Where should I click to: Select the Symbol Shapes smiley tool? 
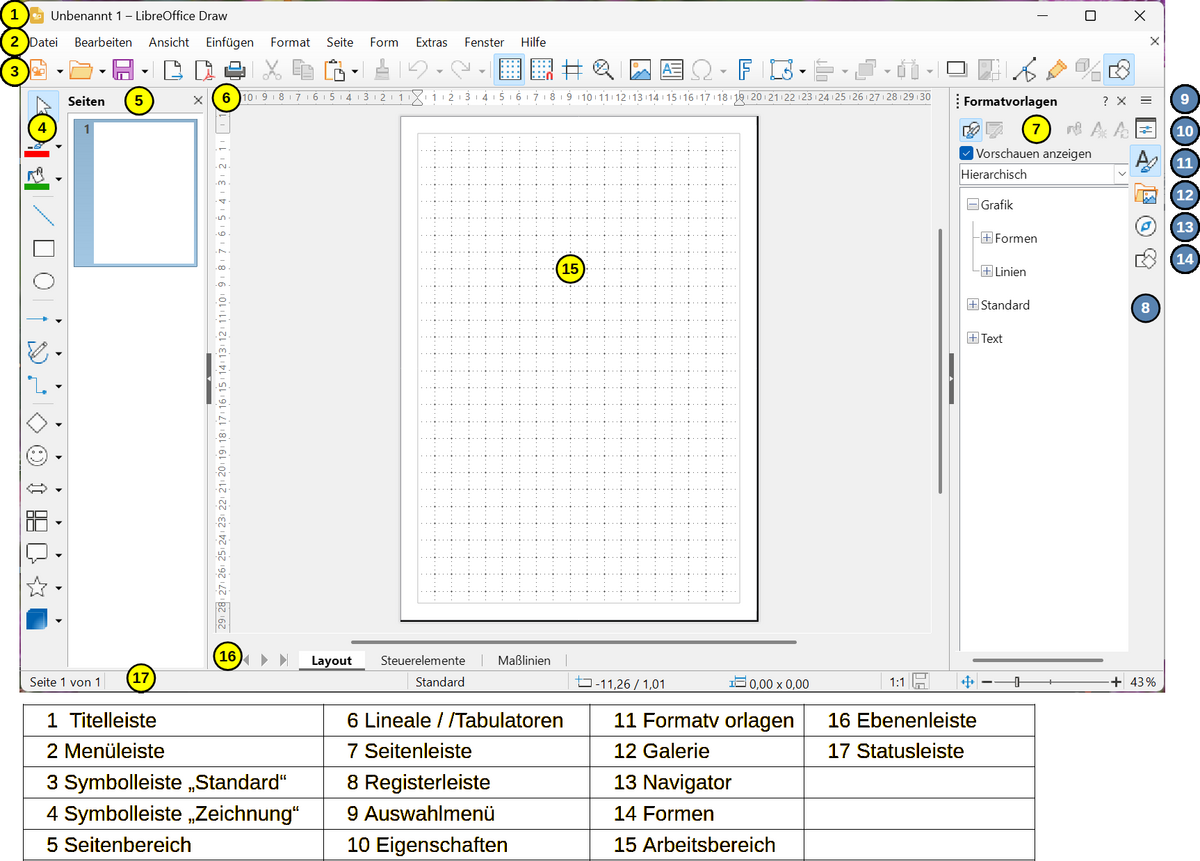[x=37, y=456]
